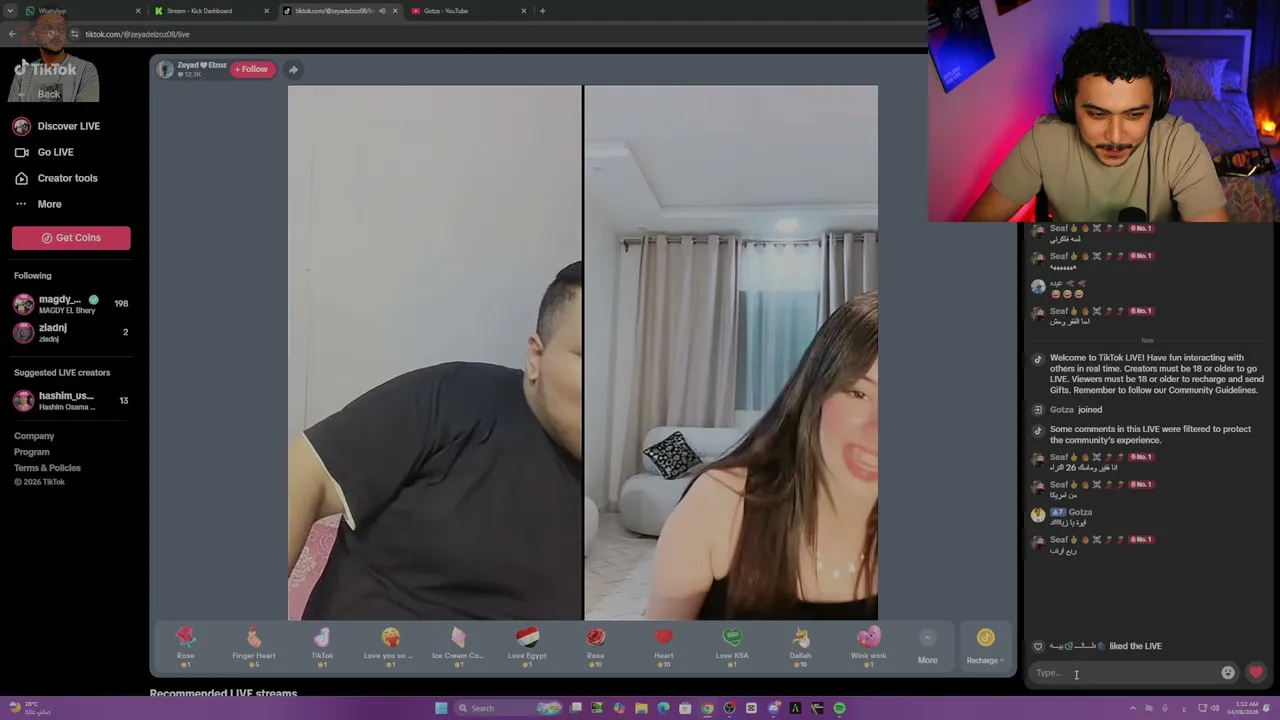Viewport: 1280px width, 720px height.
Task: Expand more gifts with the More arrow
Action: click(928, 647)
